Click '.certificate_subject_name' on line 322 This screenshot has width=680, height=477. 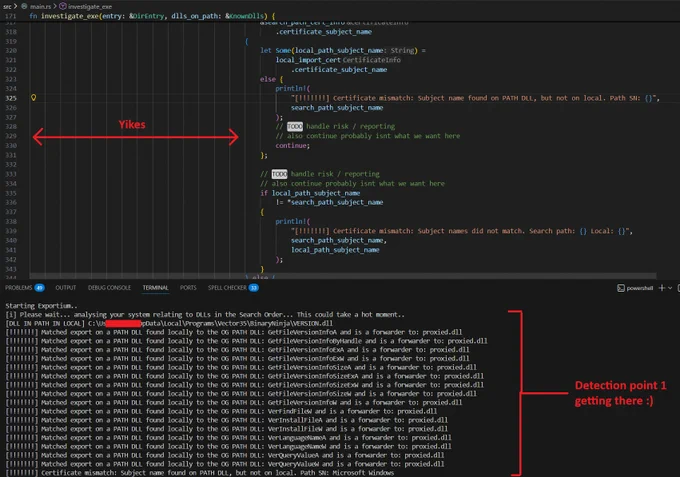pyautogui.click(x=339, y=69)
